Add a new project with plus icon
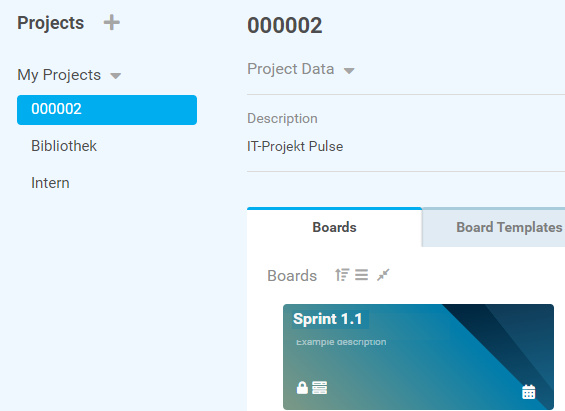 [112, 23]
